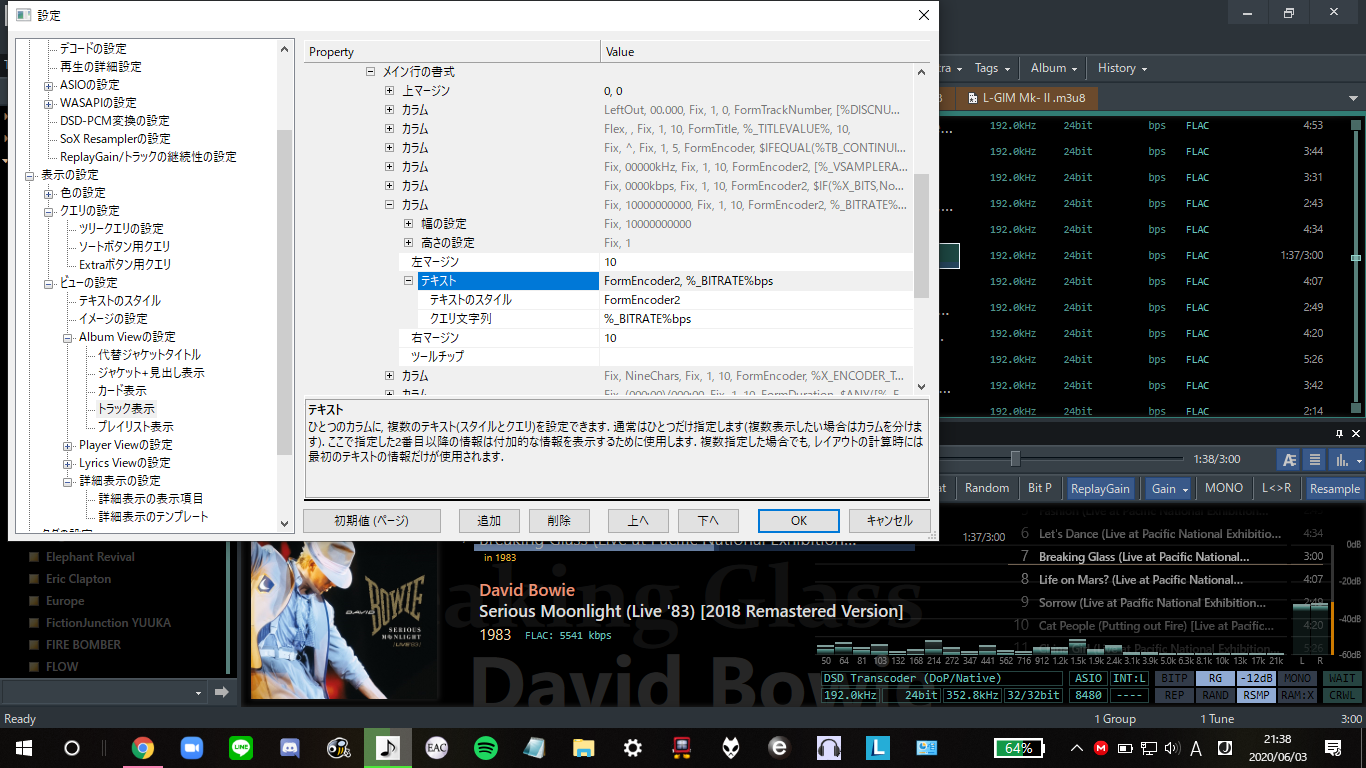Enable the MONO playback toggle
This screenshot has height=768, width=1366.
[1224, 488]
